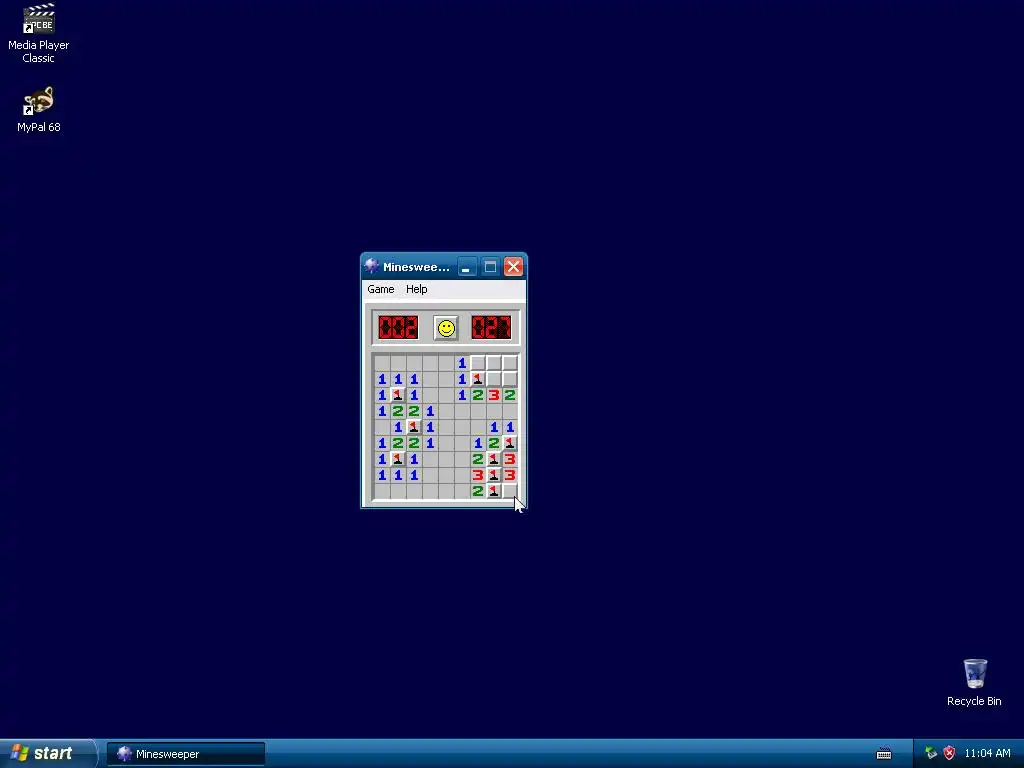
Task: Click the flag in bottom row, column 8
Action: tap(494, 491)
